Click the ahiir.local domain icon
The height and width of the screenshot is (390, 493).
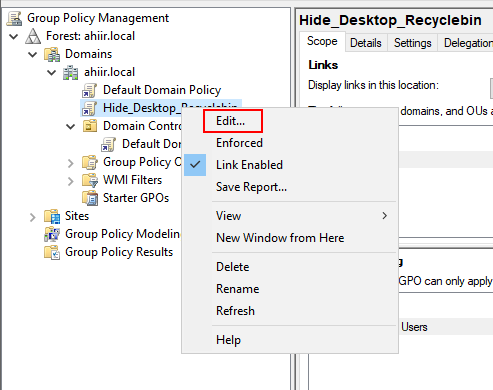(71, 72)
